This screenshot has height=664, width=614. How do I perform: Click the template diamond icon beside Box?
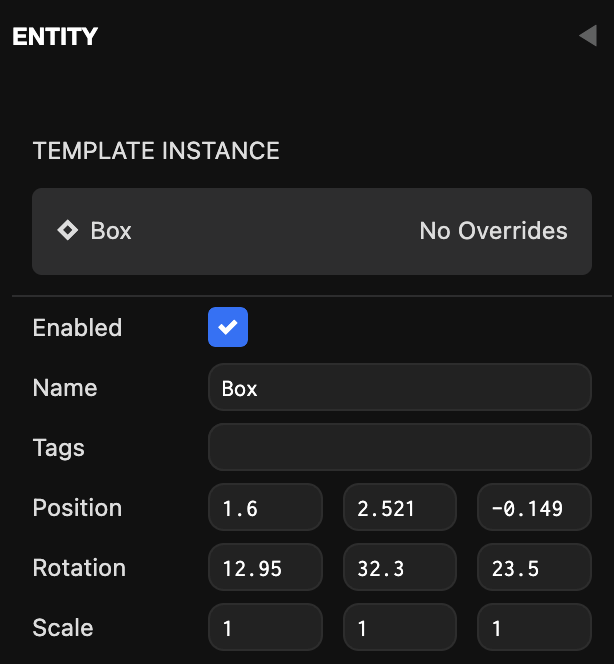(67, 231)
